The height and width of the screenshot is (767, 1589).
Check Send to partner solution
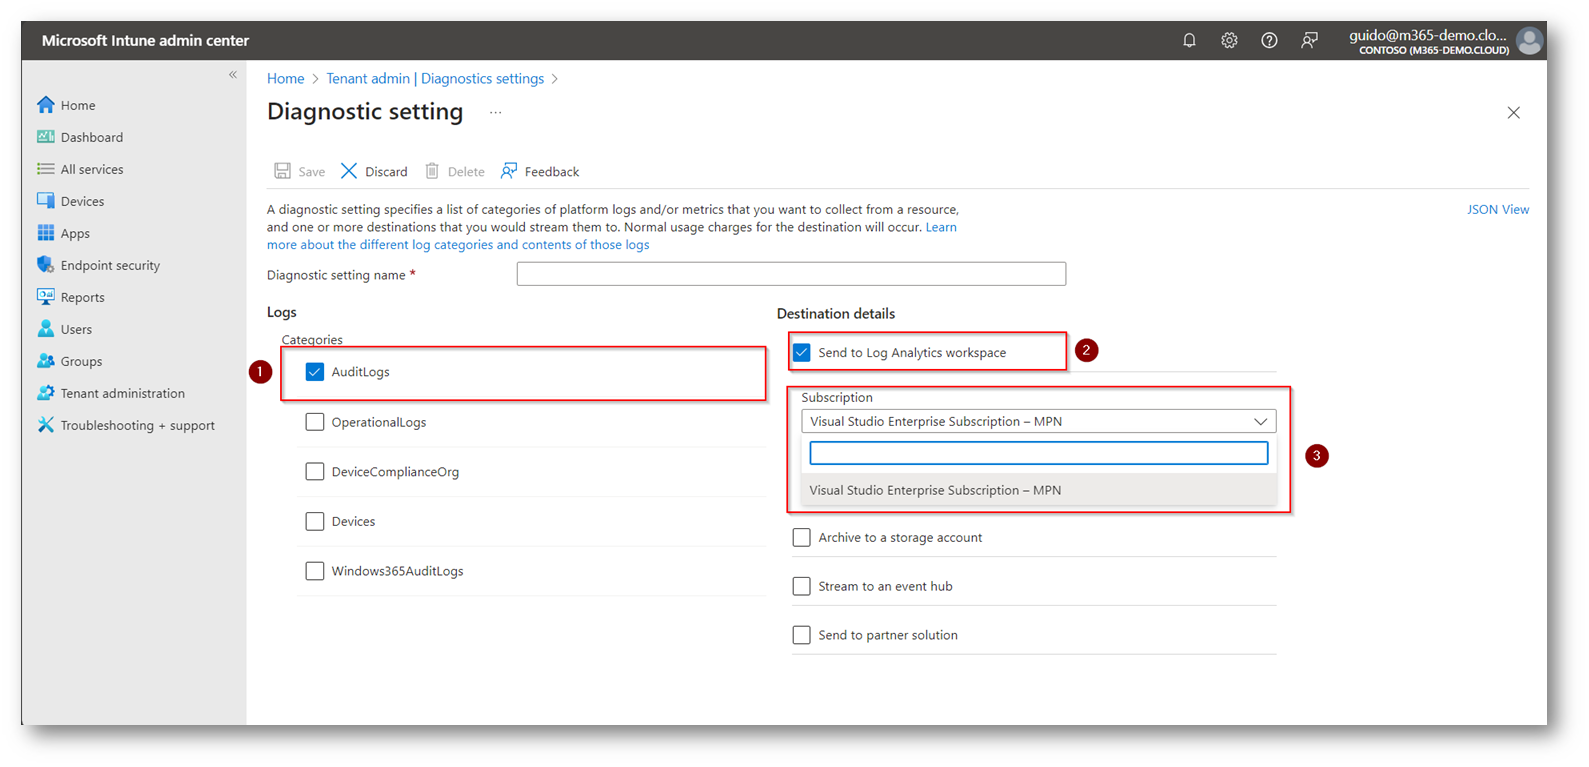point(802,635)
